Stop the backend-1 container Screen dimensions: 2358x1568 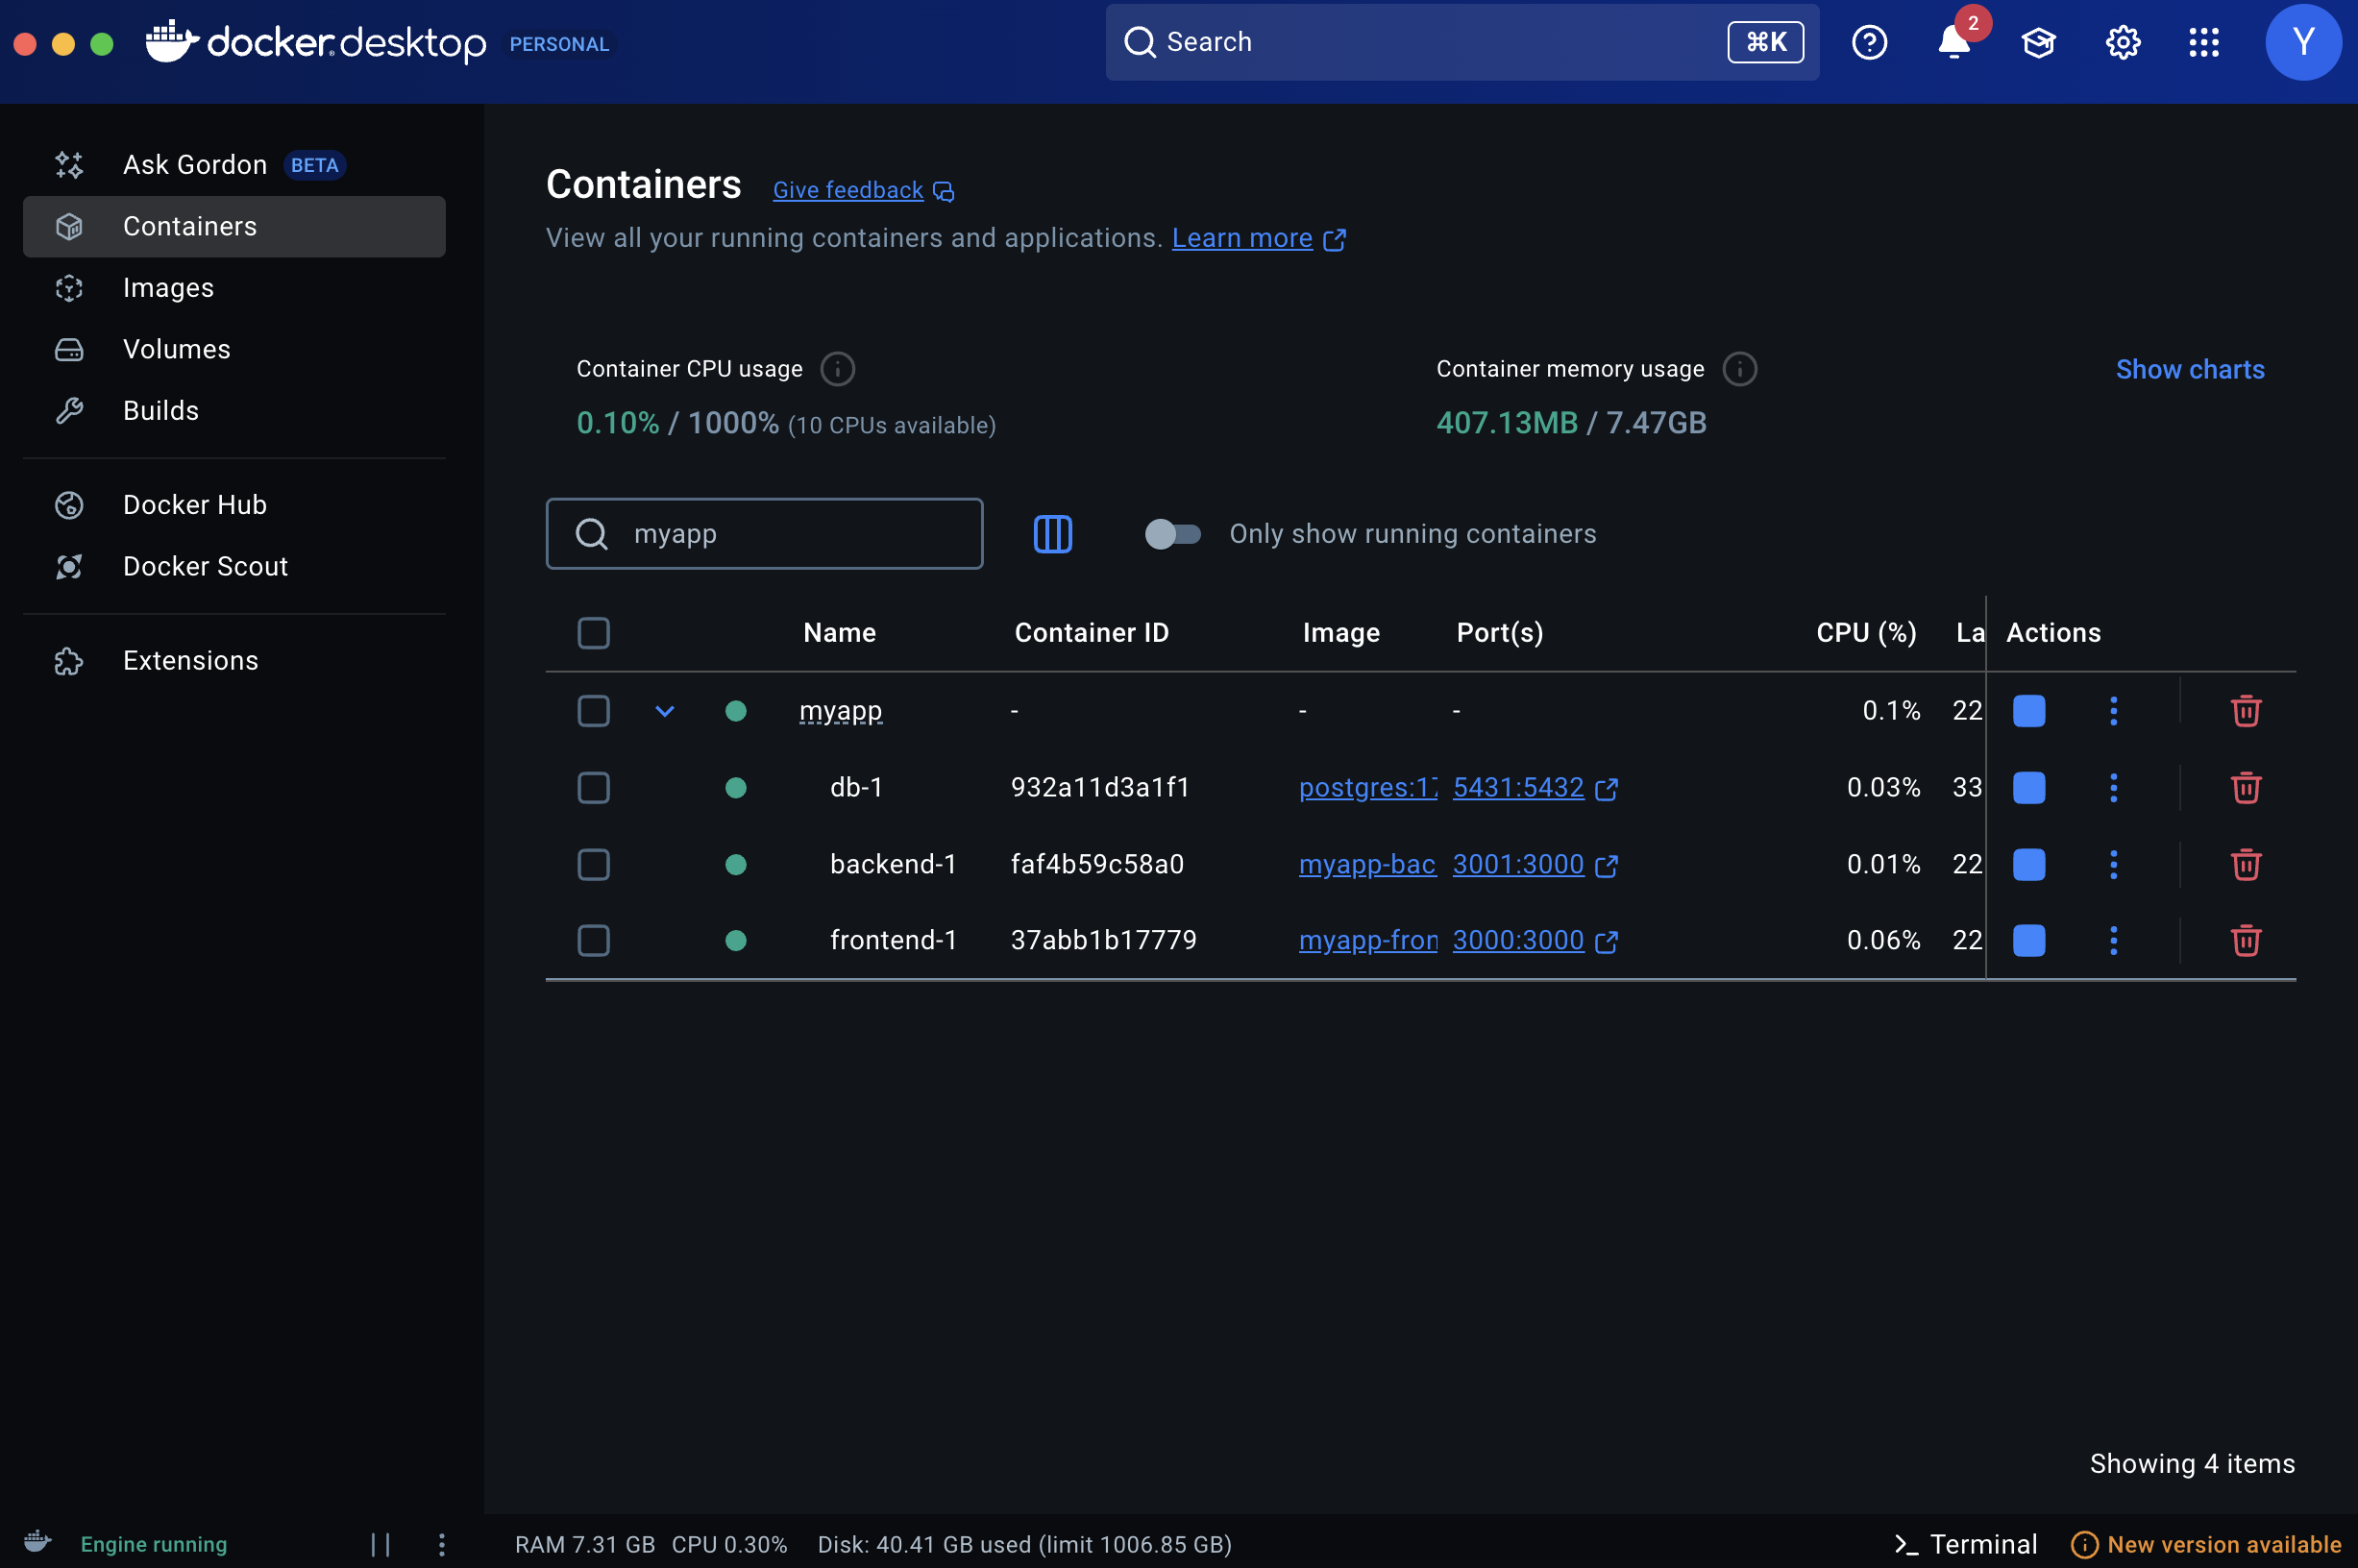click(2028, 864)
